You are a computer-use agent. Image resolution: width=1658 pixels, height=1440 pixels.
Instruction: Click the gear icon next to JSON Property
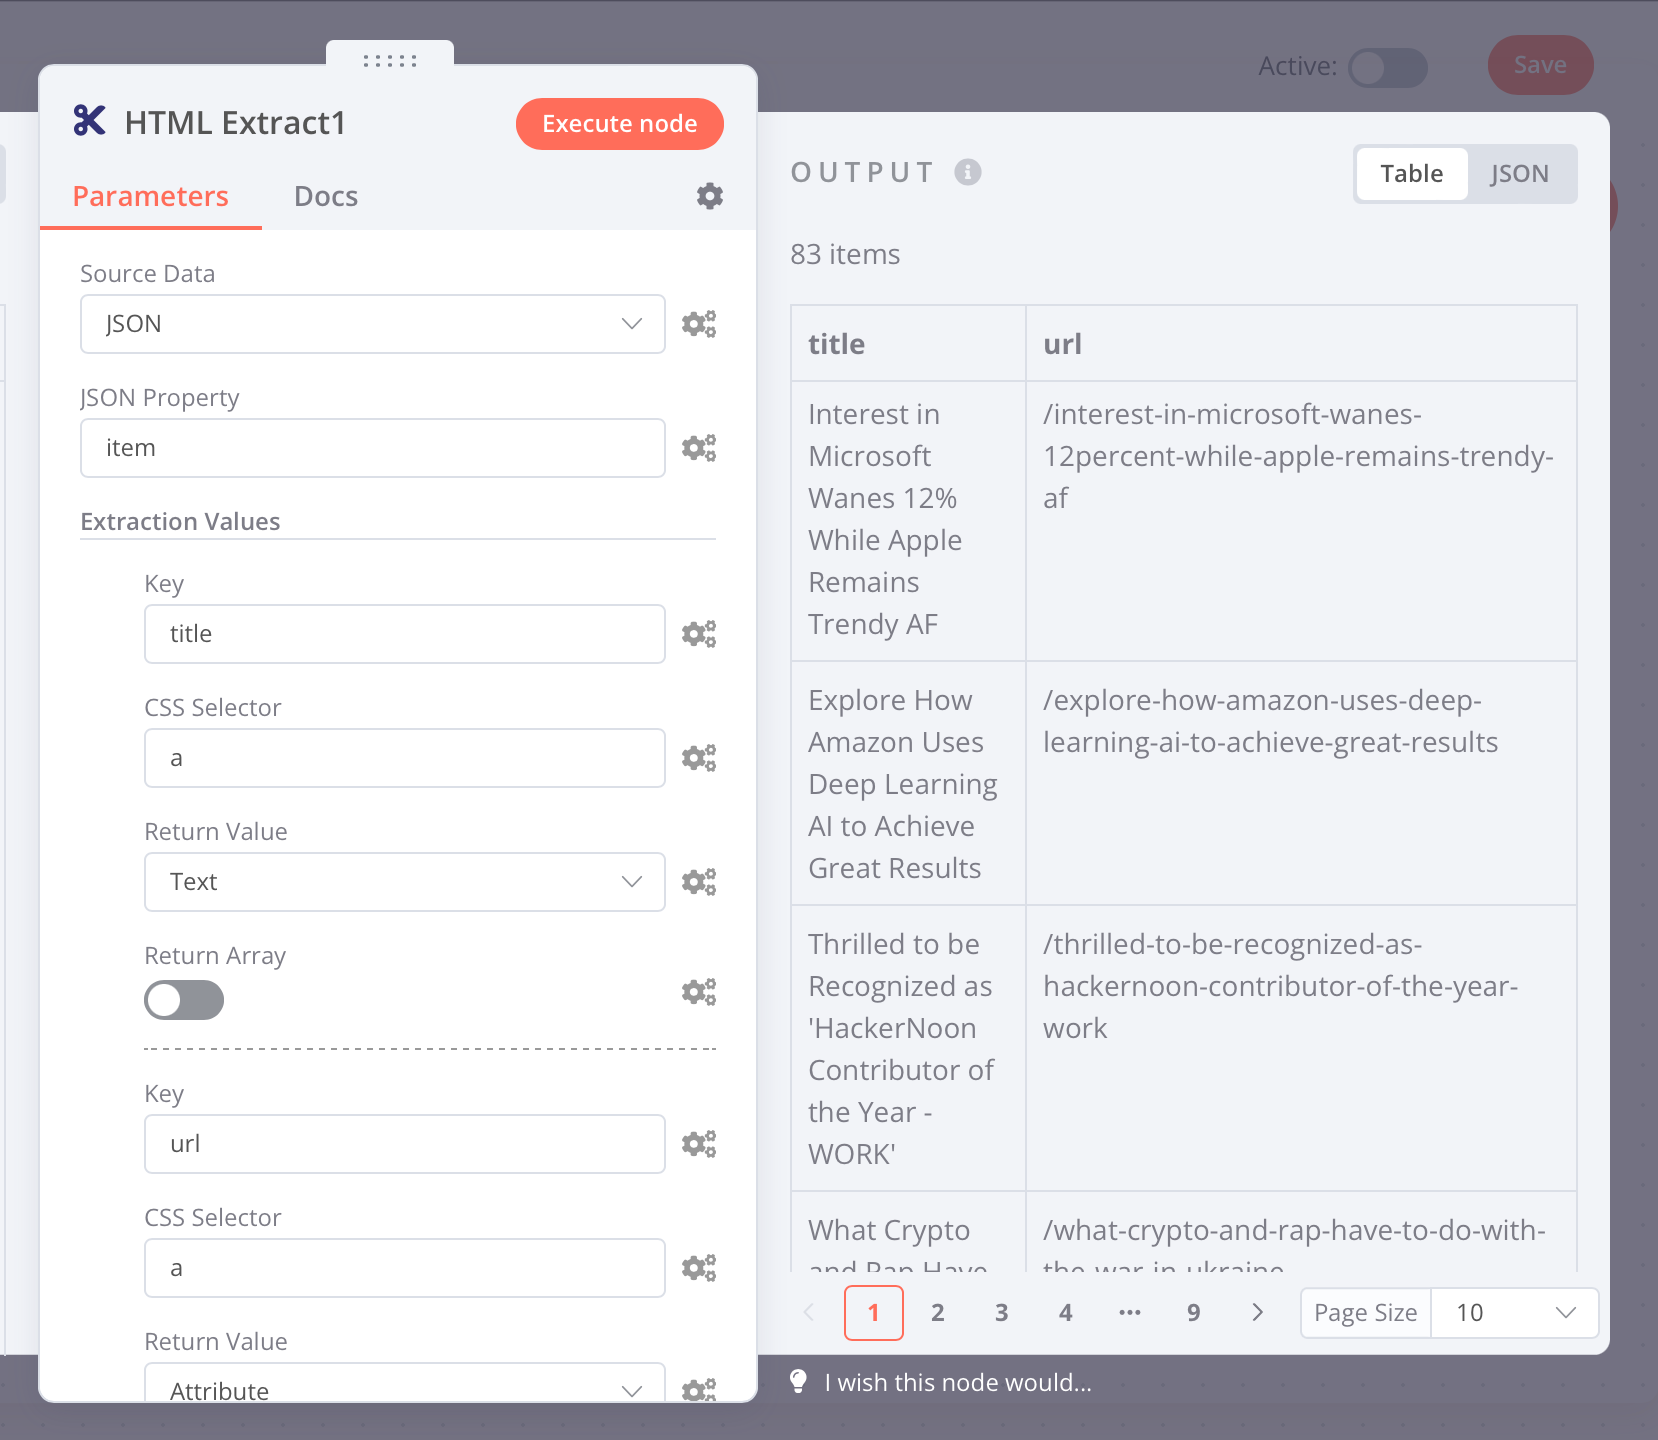pyautogui.click(x=698, y=447)
